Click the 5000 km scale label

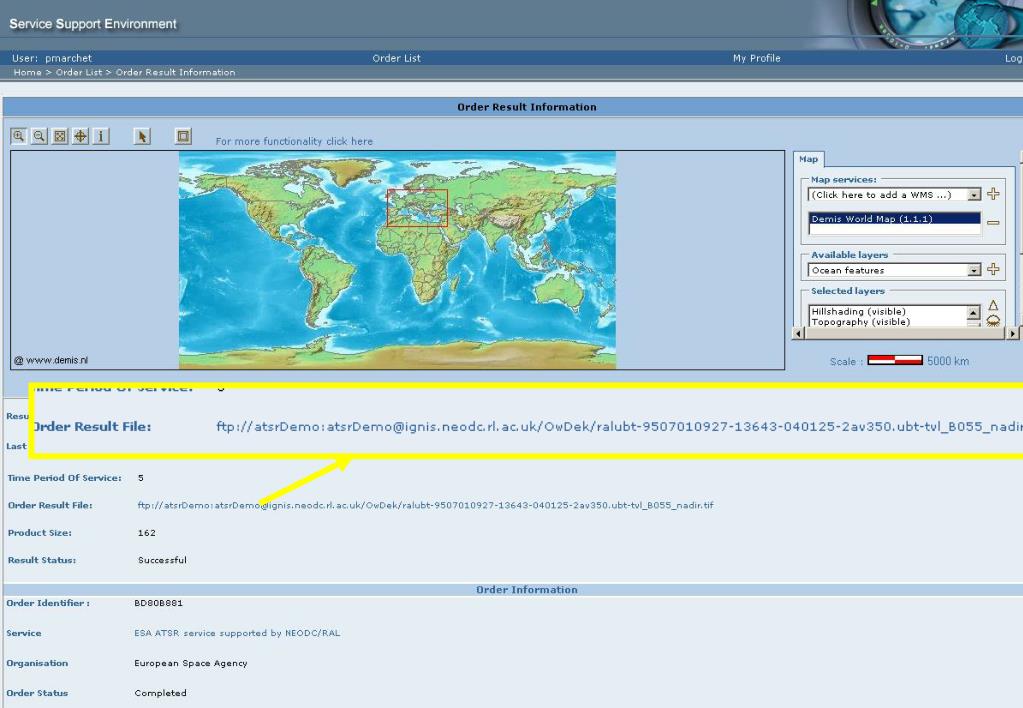tap(948, 361)
